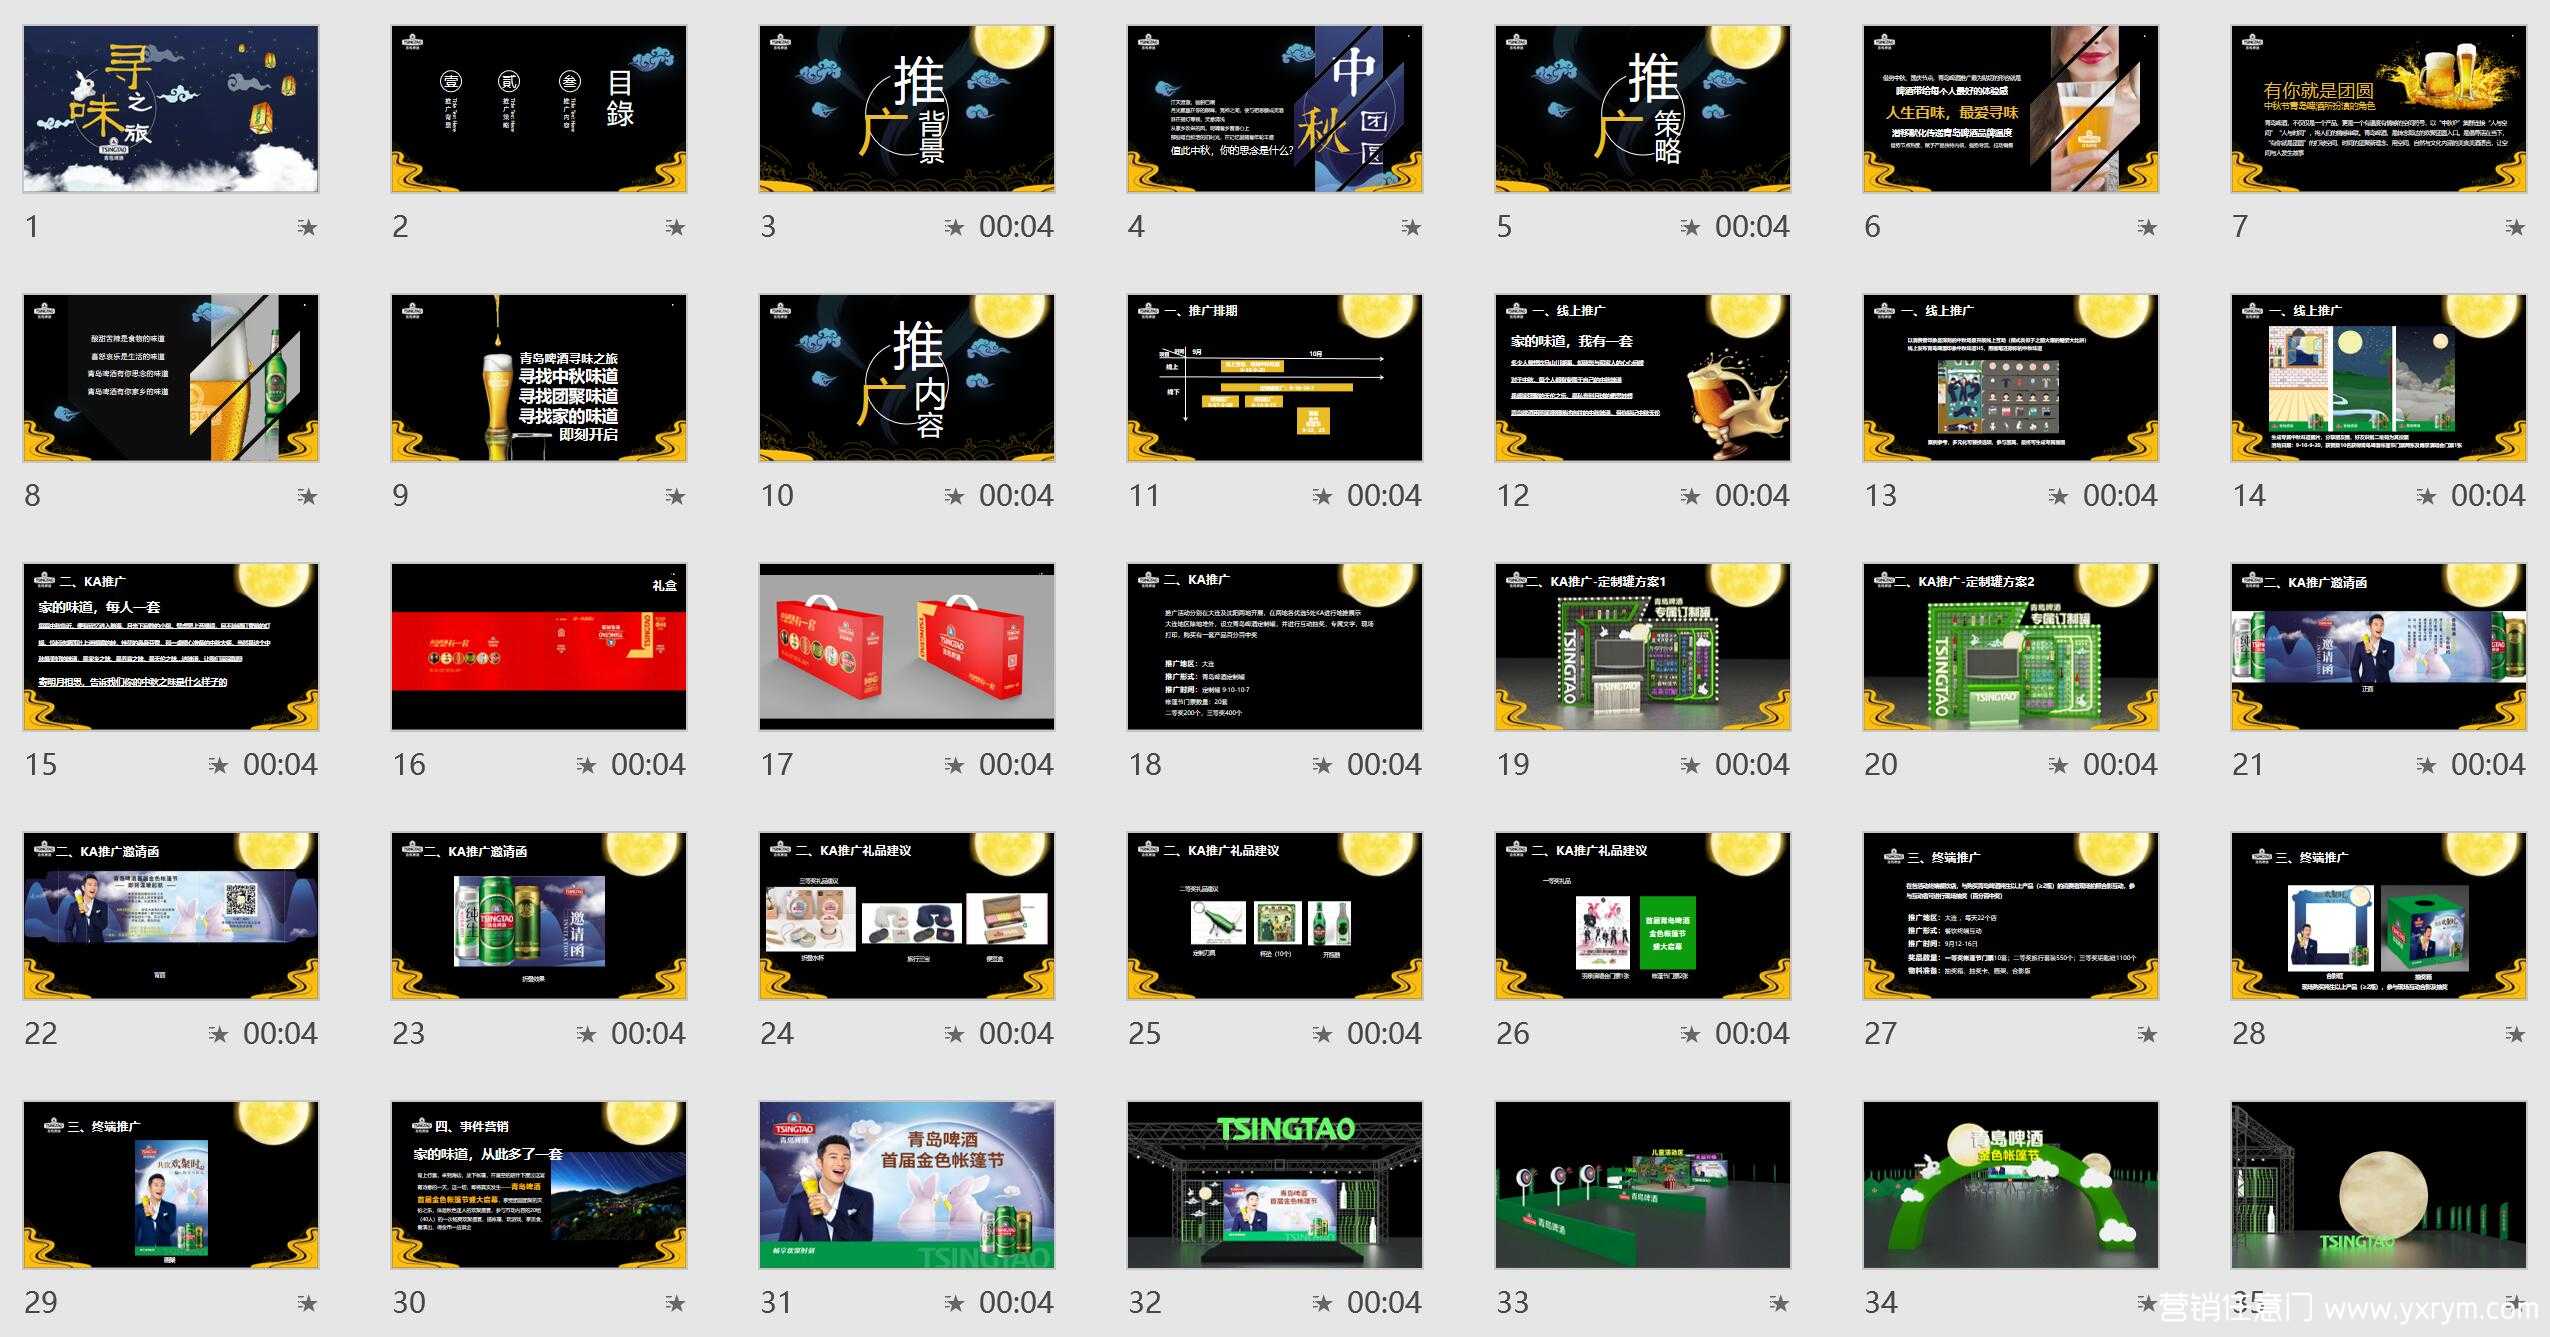This screenshot has height=1337, width=2550.
Task: Click the 00:04 timing under slide 17
Action: (x=1016, y=765)
